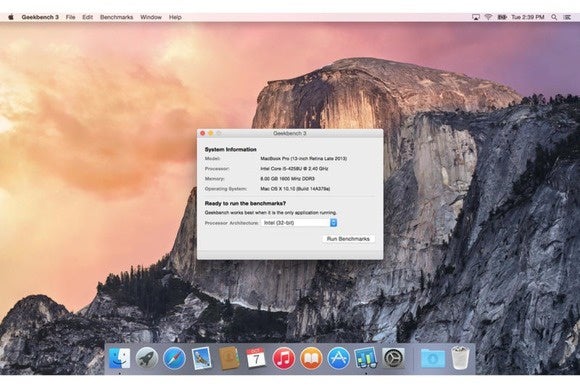Viewport: 580px width, 388px height.
Task: Click the System Information heading
Action: 230,149
